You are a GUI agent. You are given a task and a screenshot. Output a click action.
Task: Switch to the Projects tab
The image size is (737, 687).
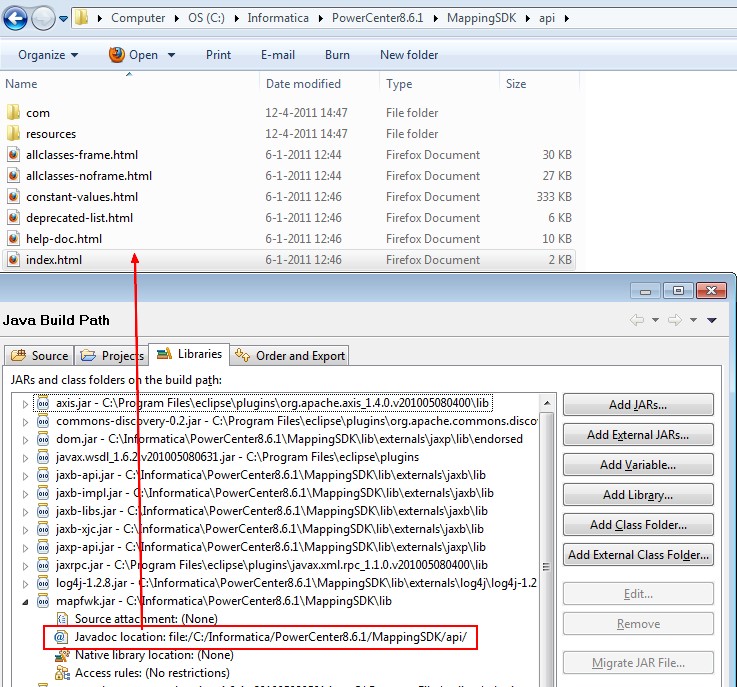tap(112, 355)
